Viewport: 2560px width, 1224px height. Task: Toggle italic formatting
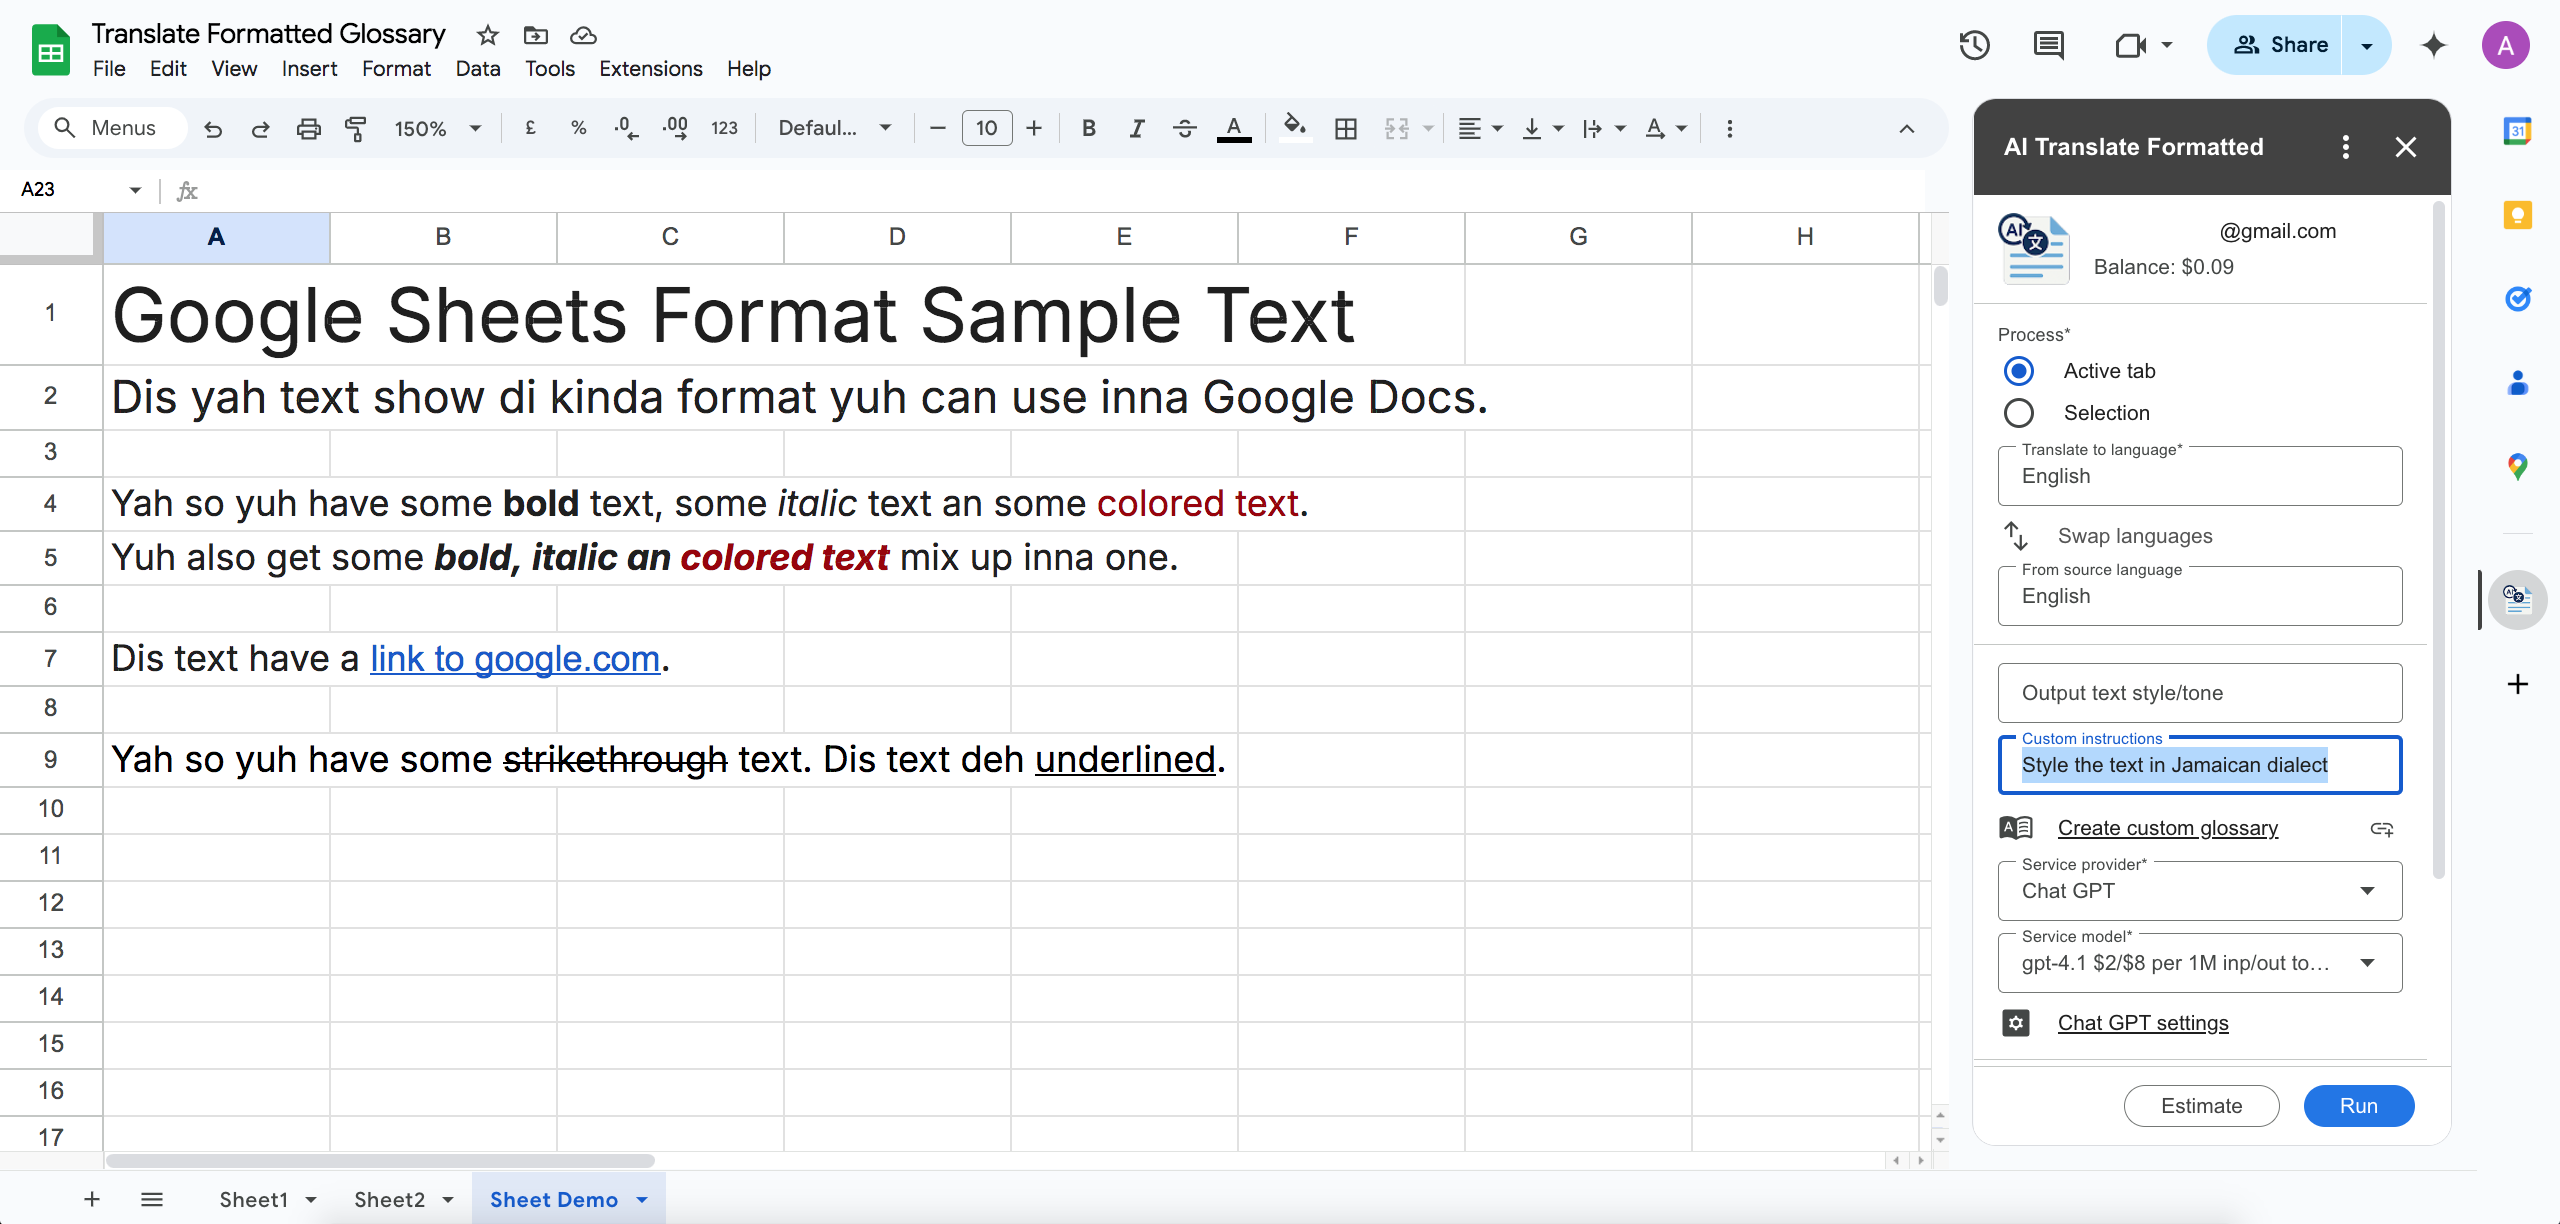click(x=1137, y=128)
